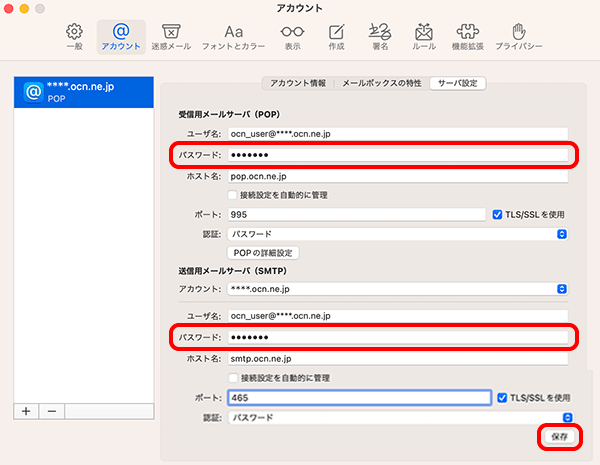Open Signatures (署名) preferences
The image size is (600, 465).
pos(380,37)
